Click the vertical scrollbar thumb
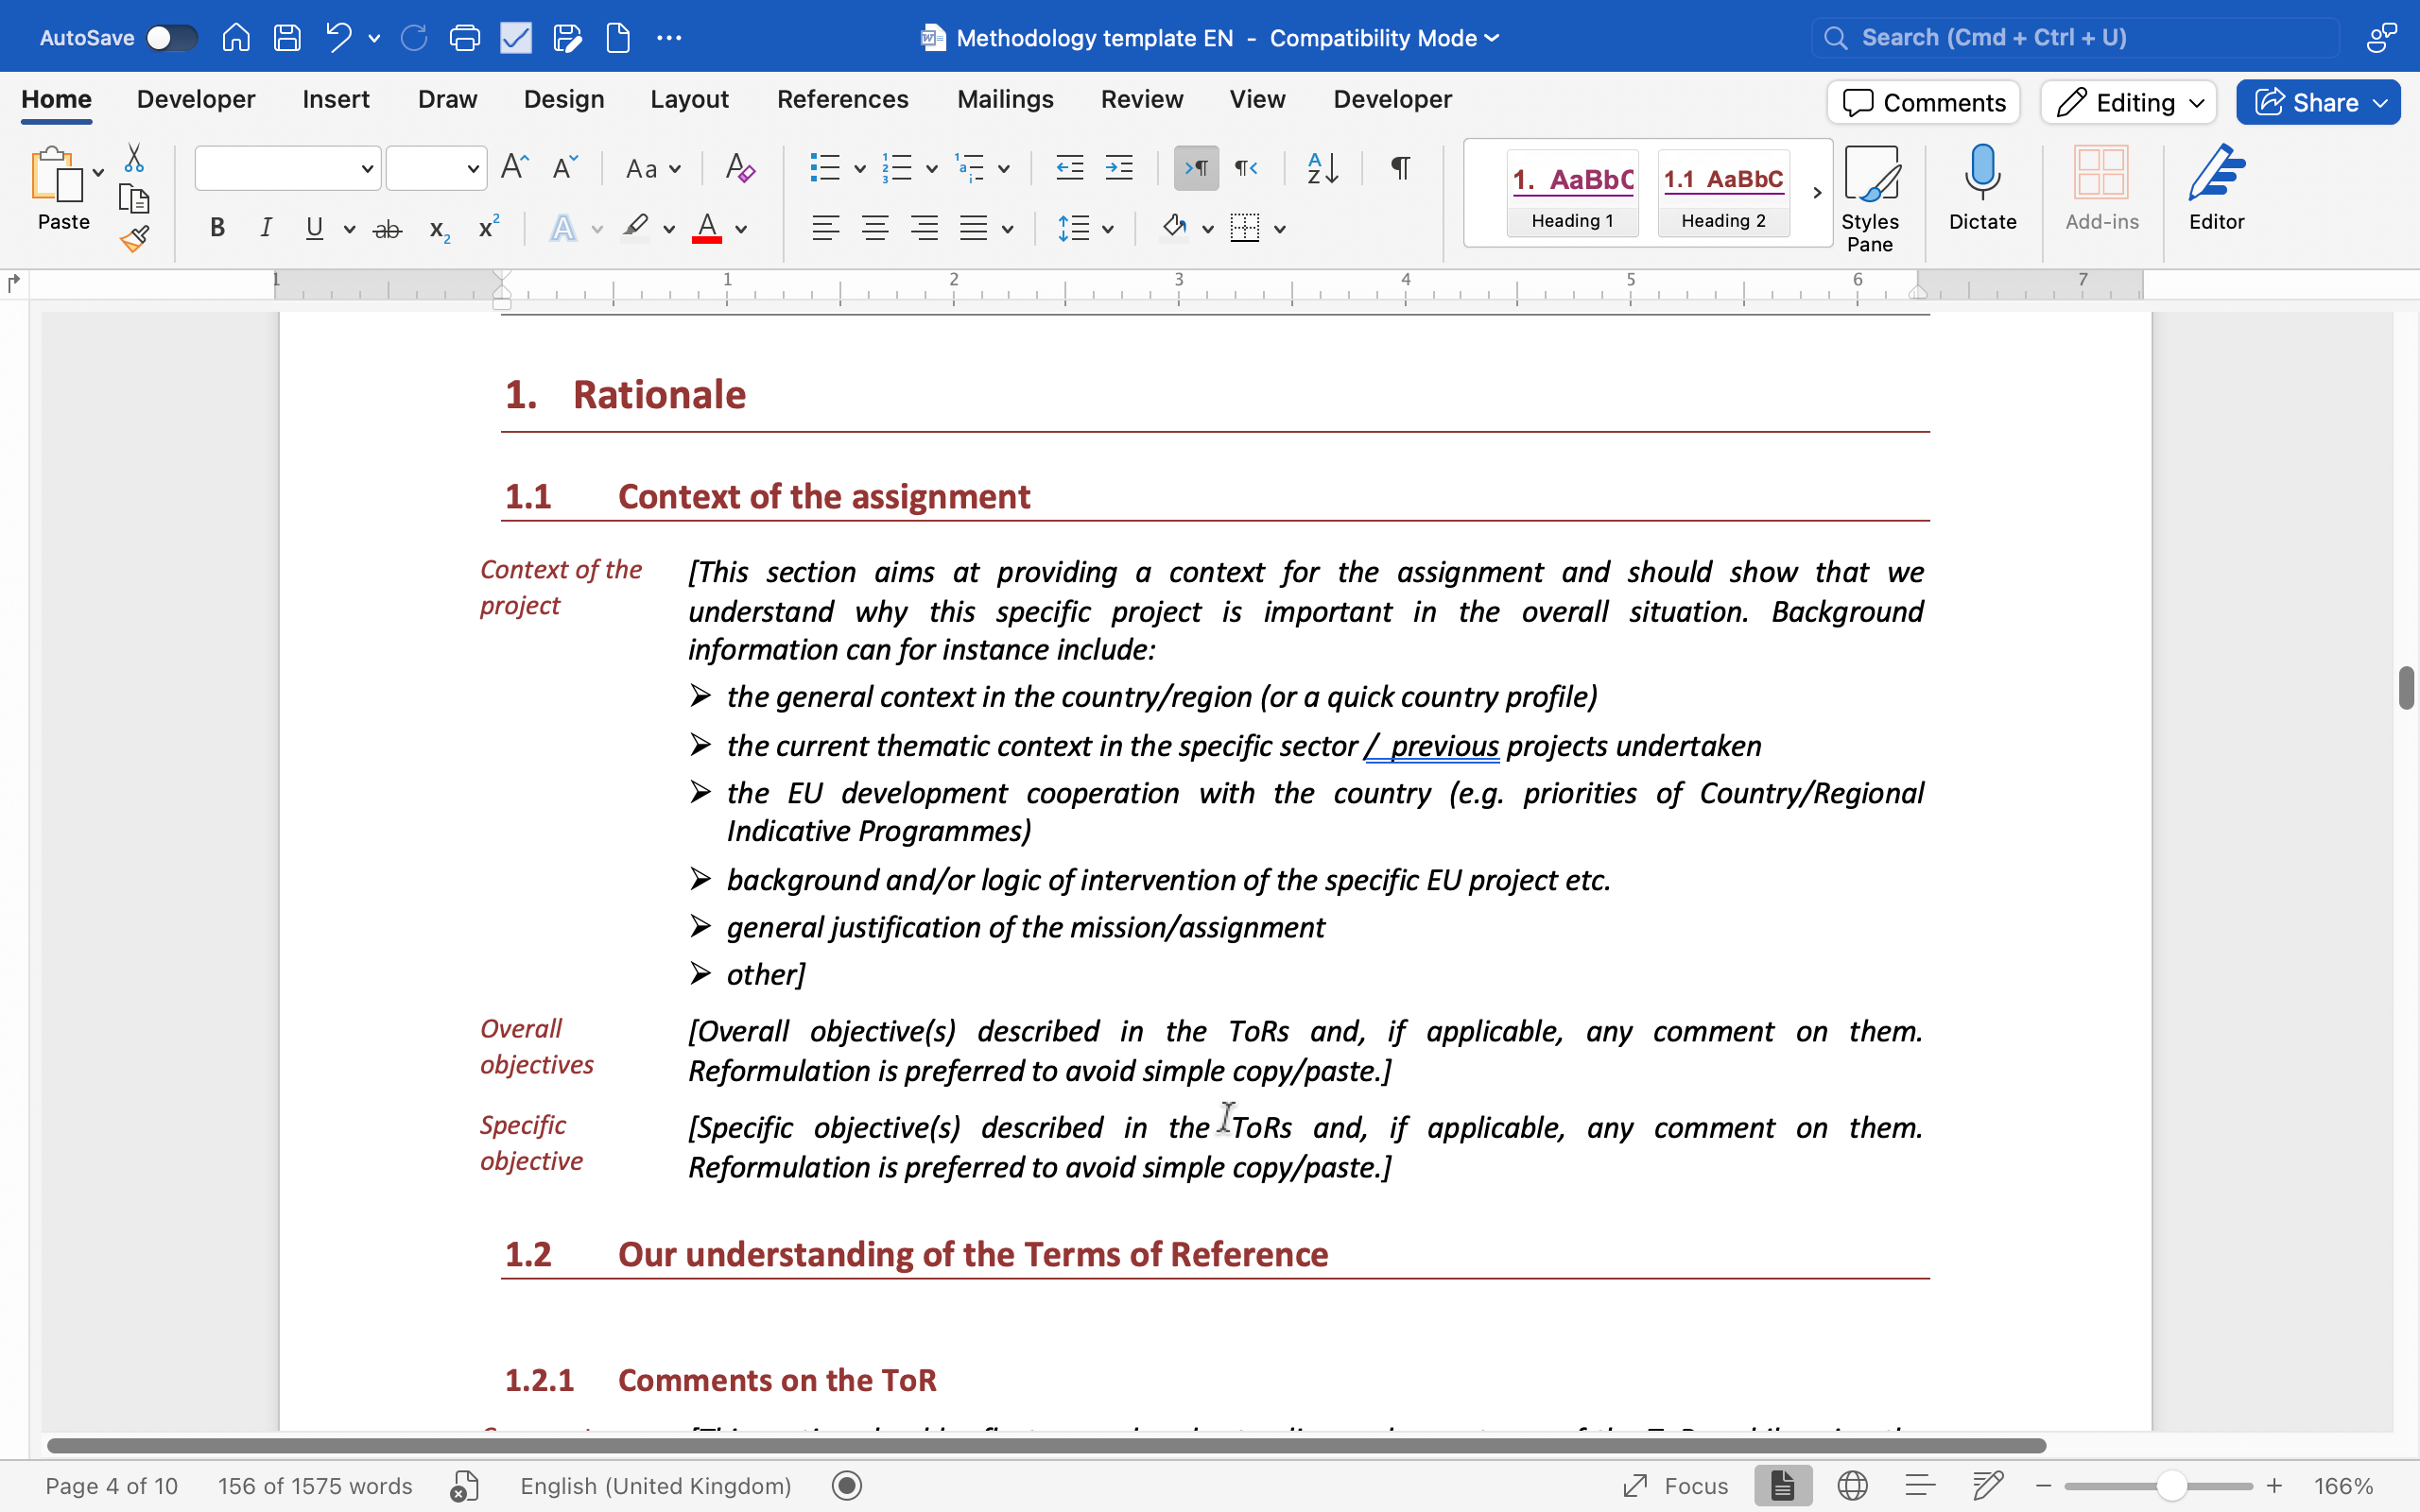Screen dimensions: 2420x1512 pos(2406,688)
